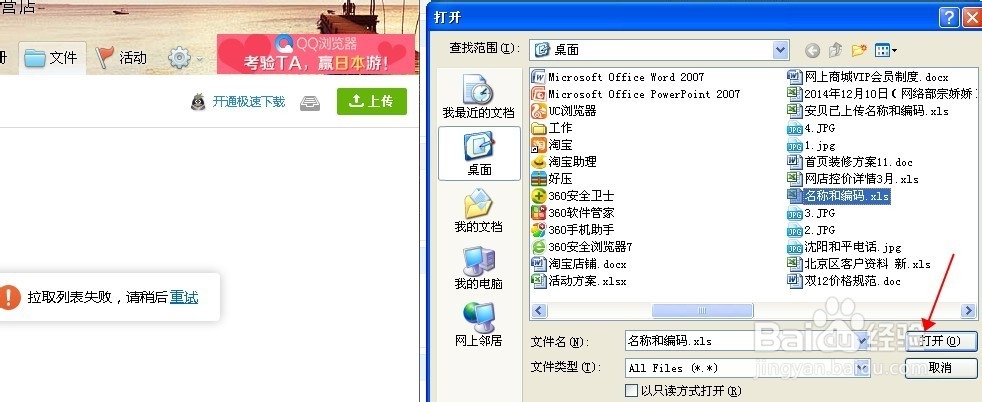Screen dimensions: 982x402
Task: Select 我的文档 in places bar
Action: pyautogui.click(x=478, y=210)
